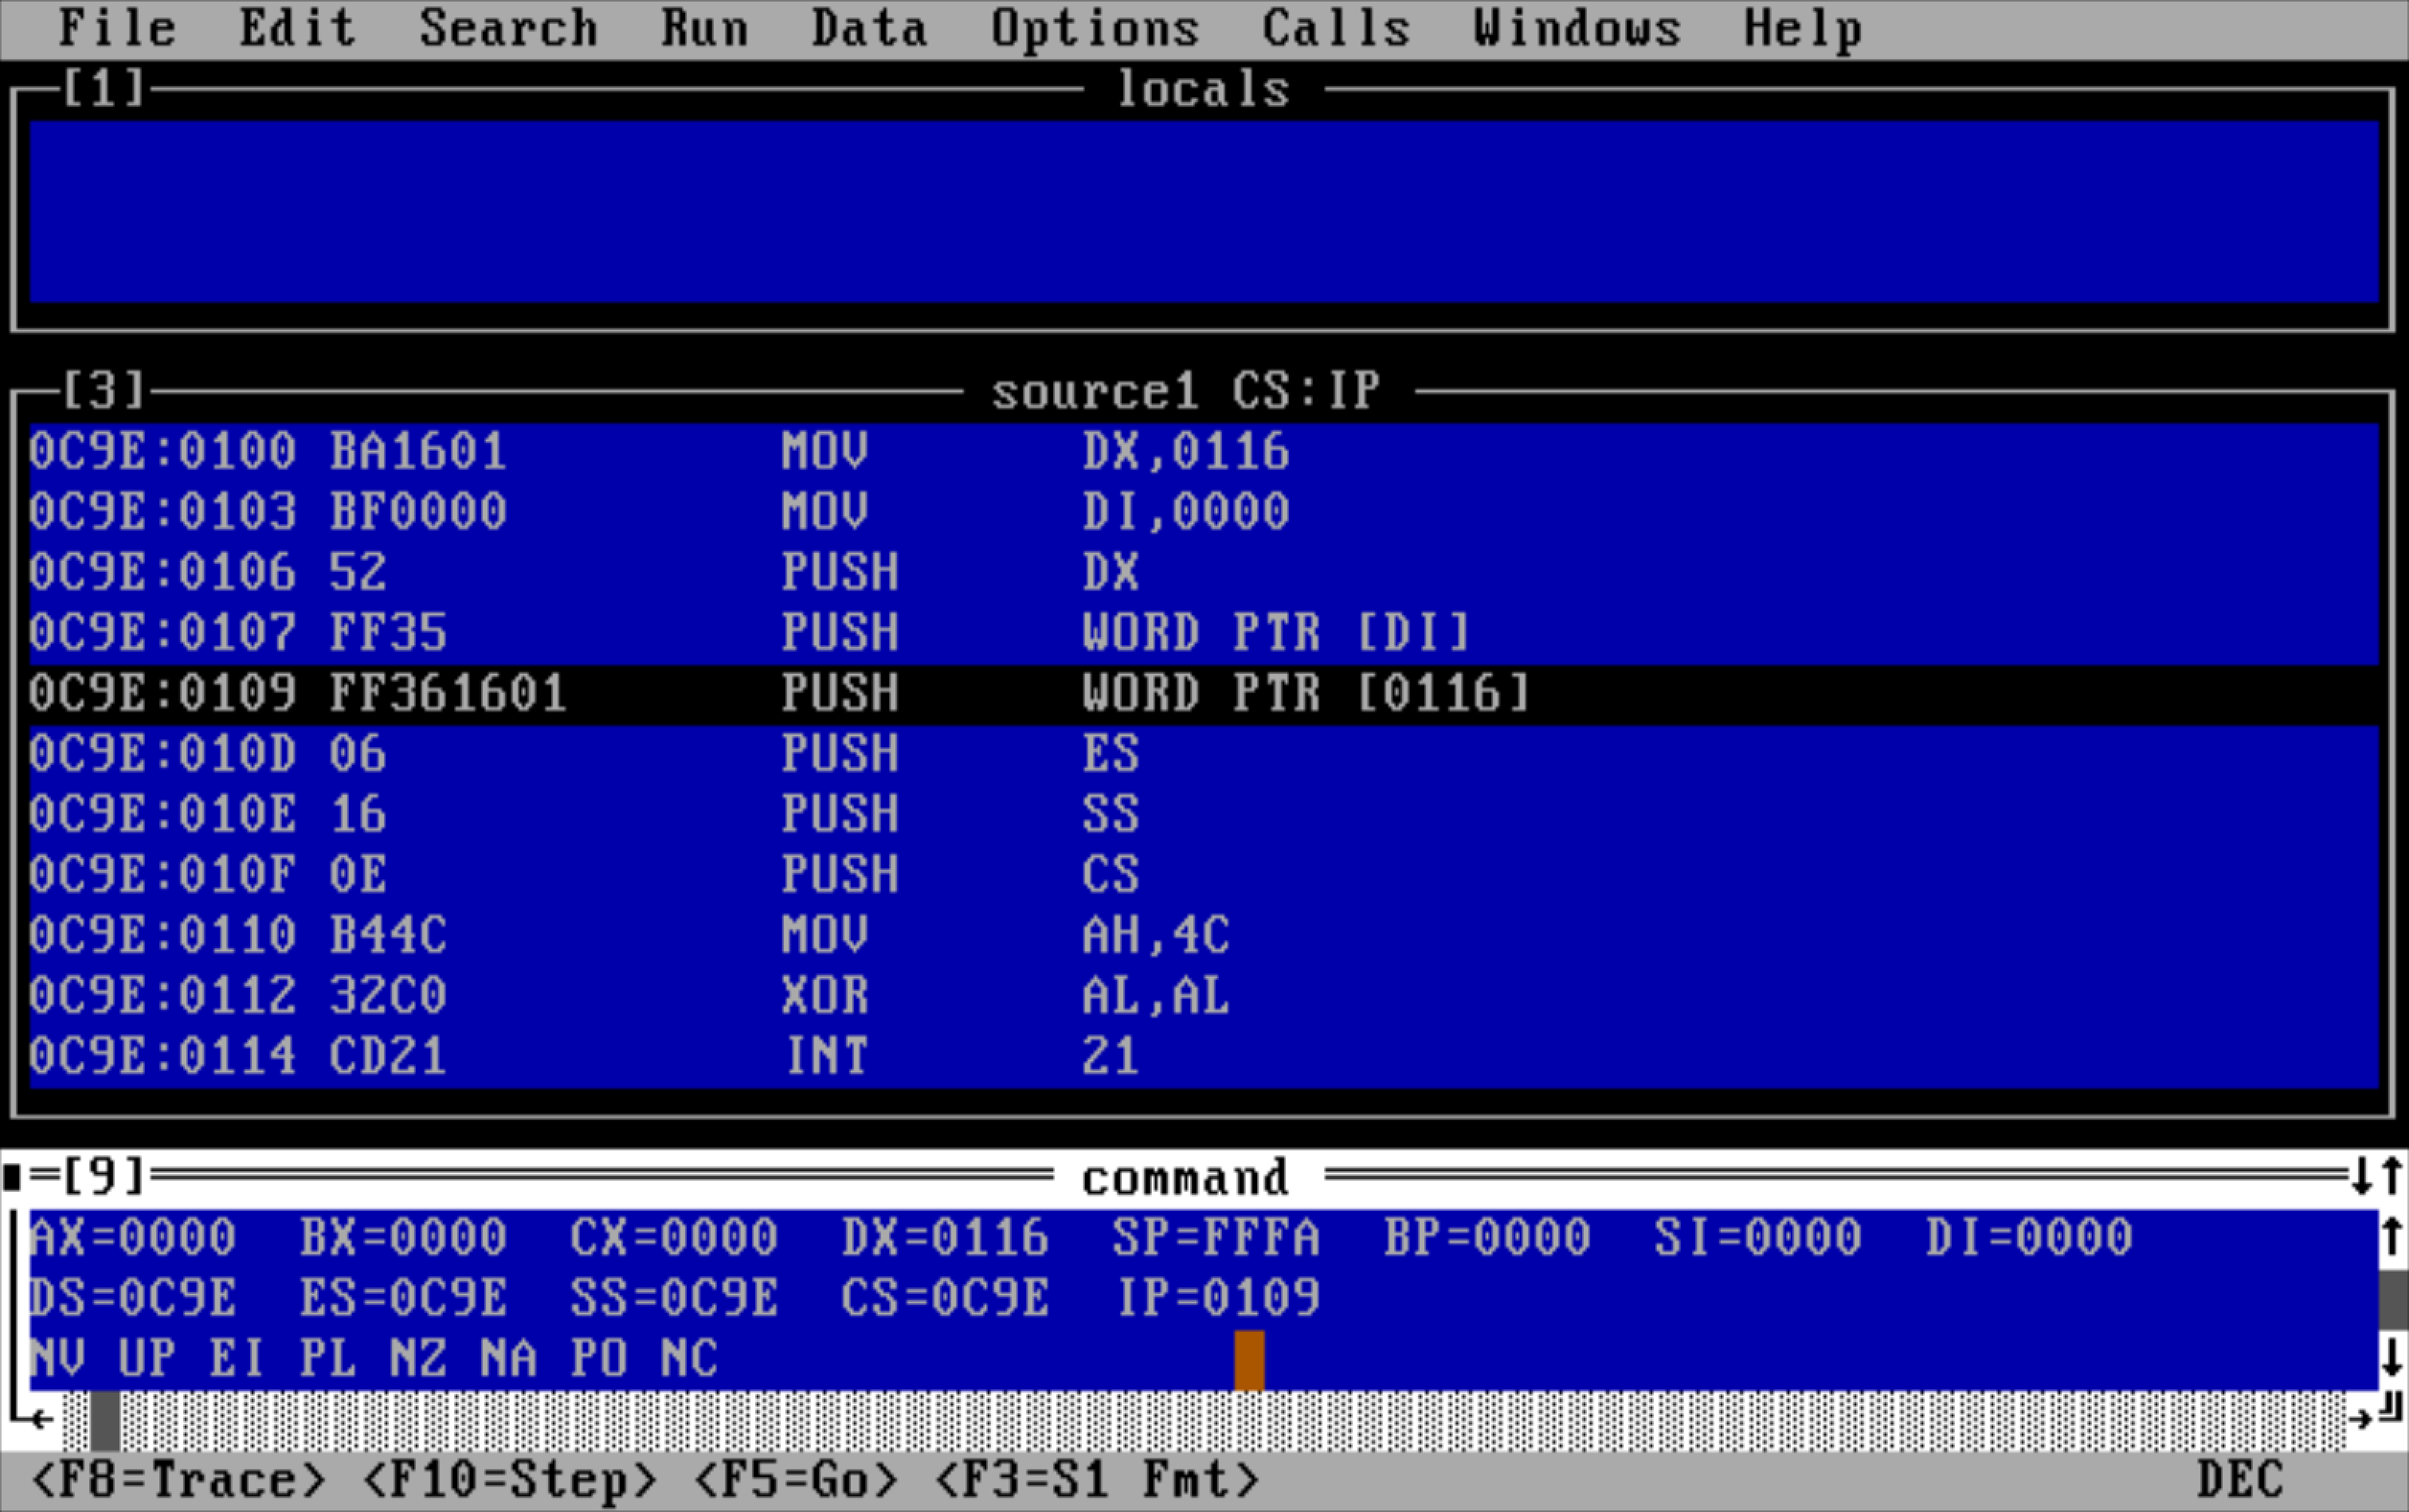Select the locals window title
This screenshot has width=2409, height=1512.
1203,89
